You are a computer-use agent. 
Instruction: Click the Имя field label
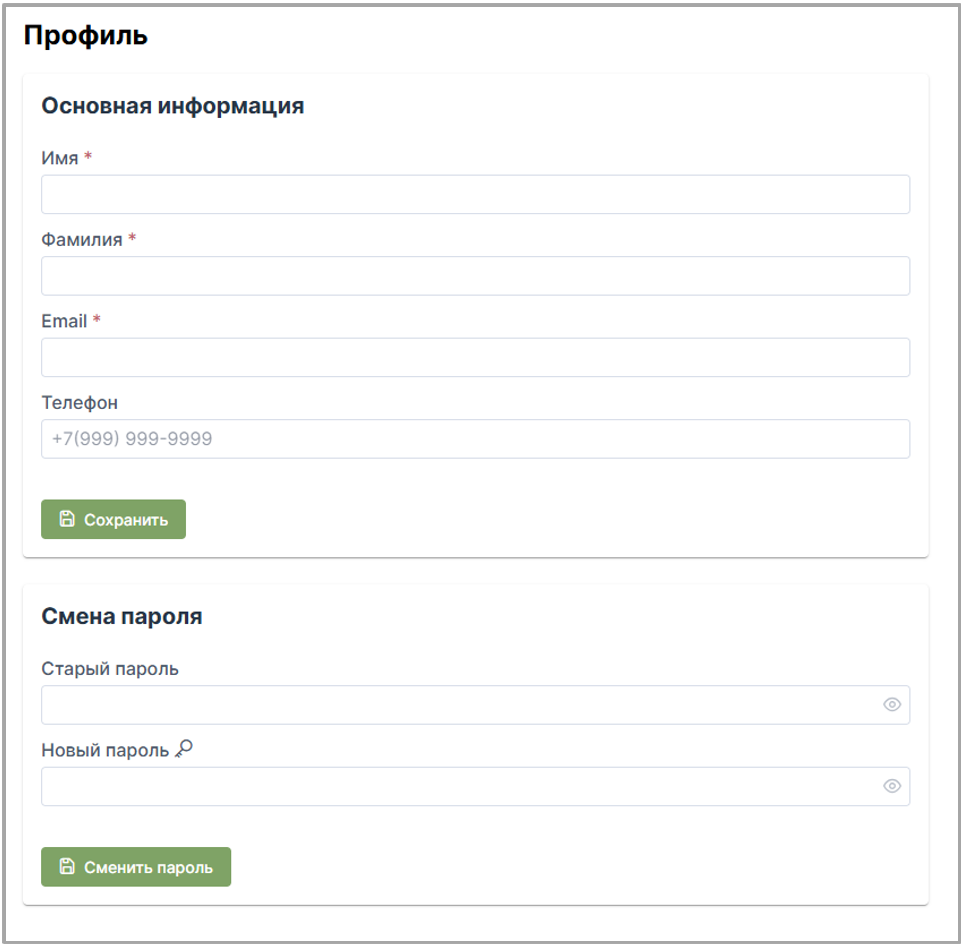click(59, 158)
